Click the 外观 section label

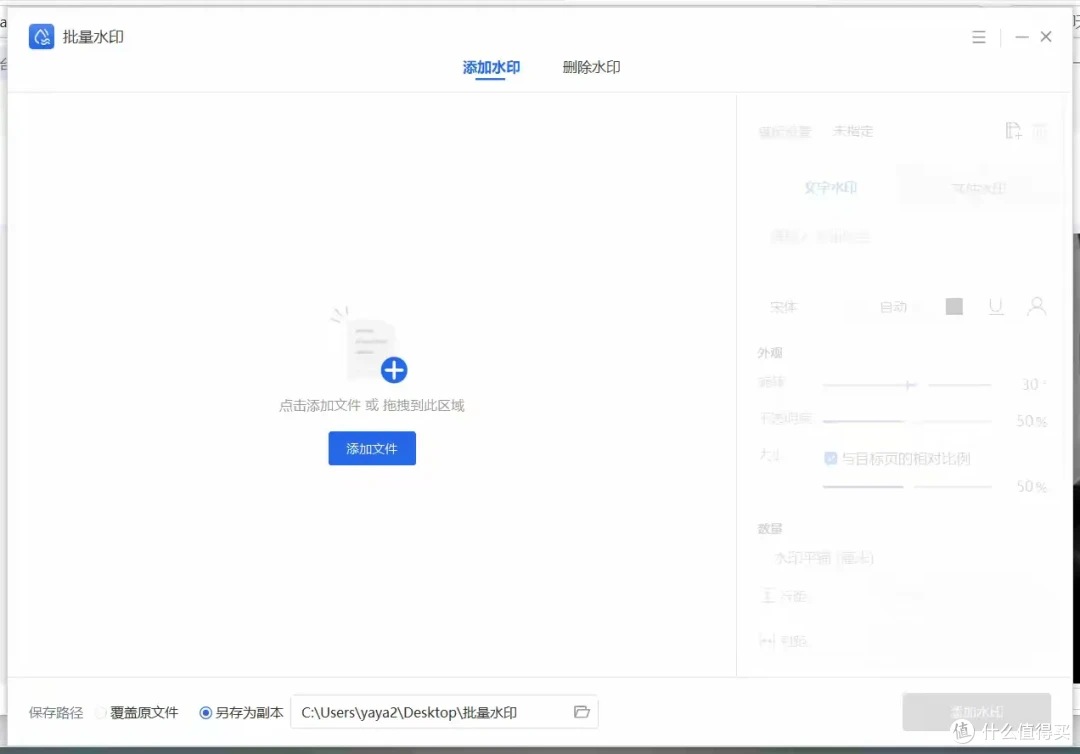(x=770, y=353)
